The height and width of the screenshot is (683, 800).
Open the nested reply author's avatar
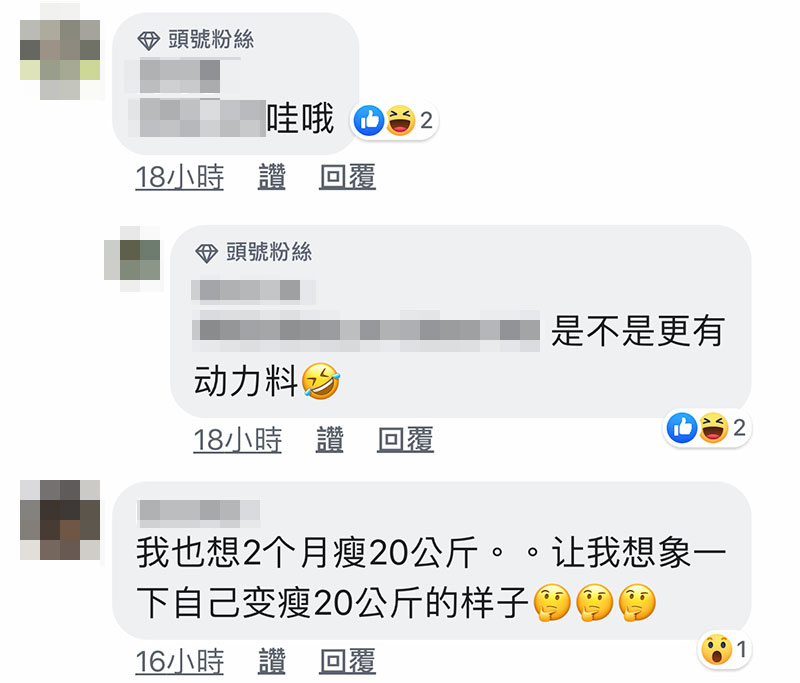pos(132,259)
